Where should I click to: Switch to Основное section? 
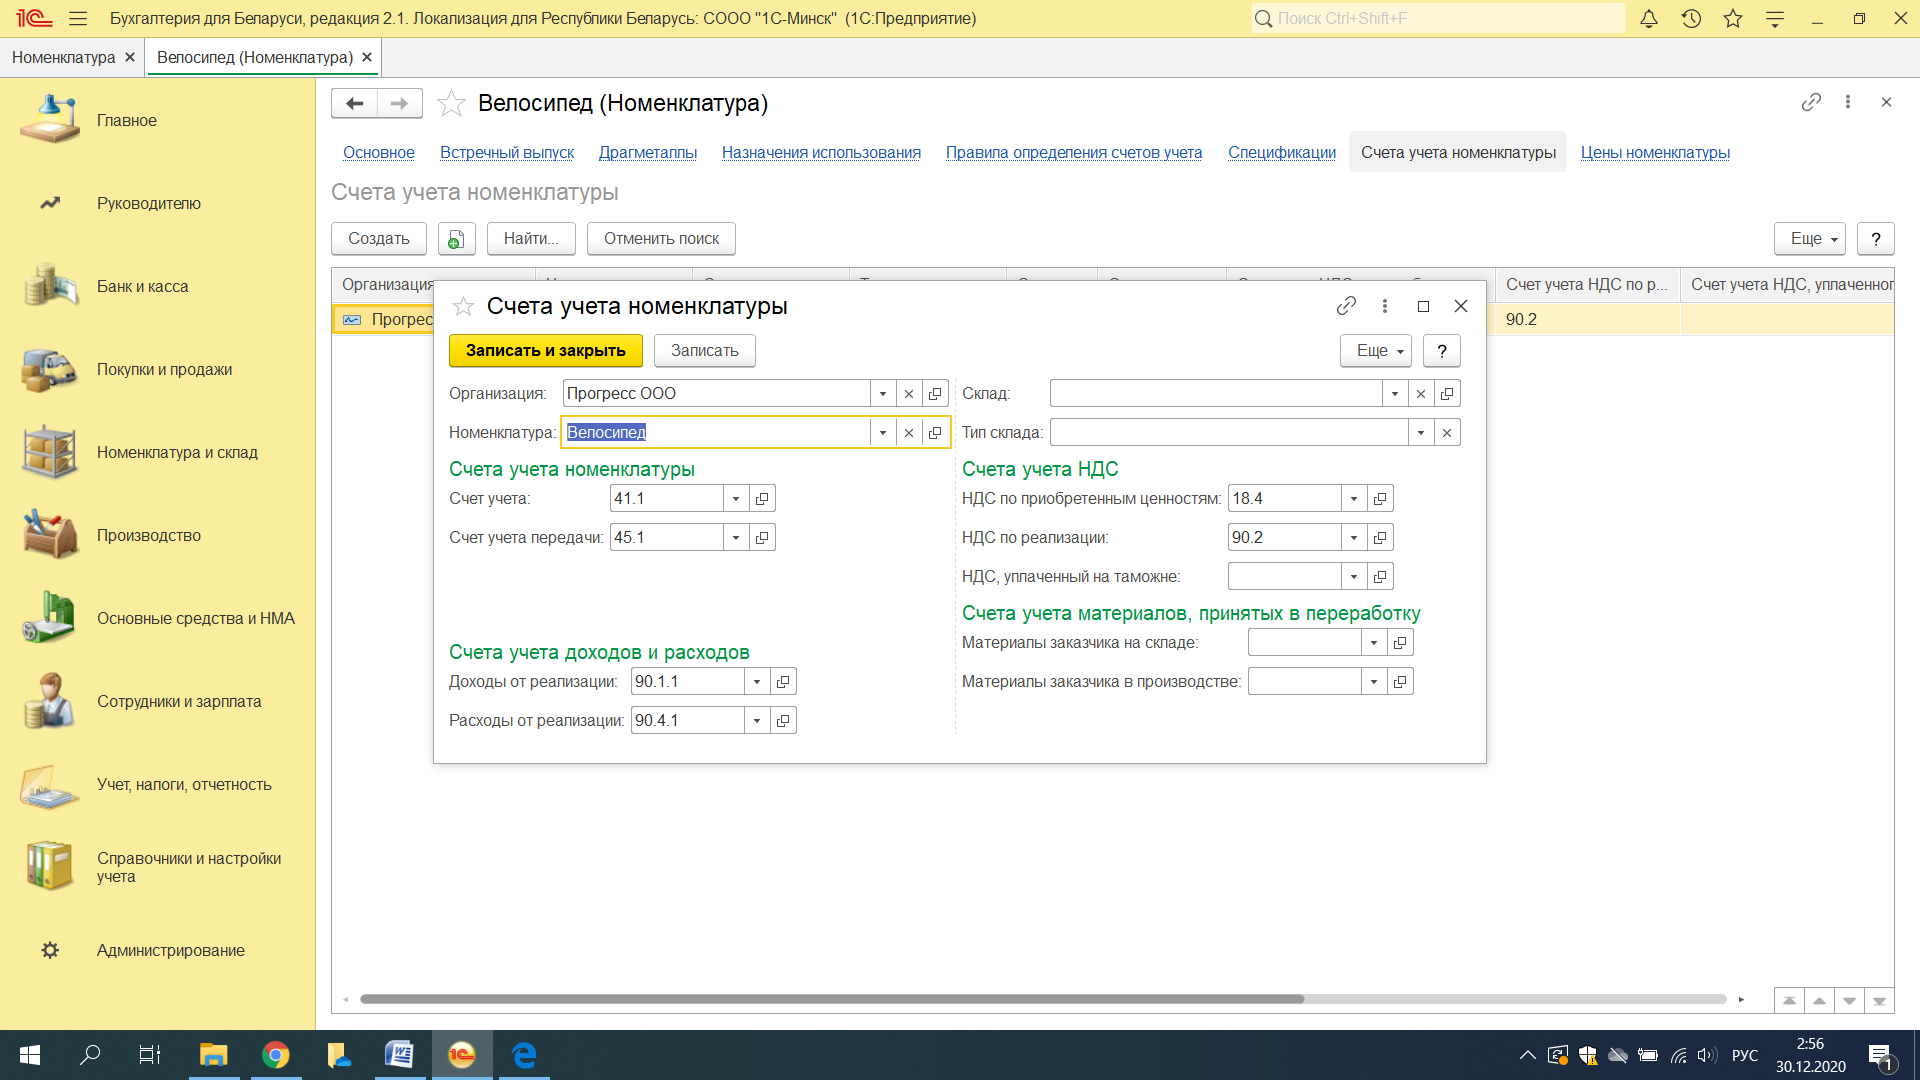click(379, 152)
